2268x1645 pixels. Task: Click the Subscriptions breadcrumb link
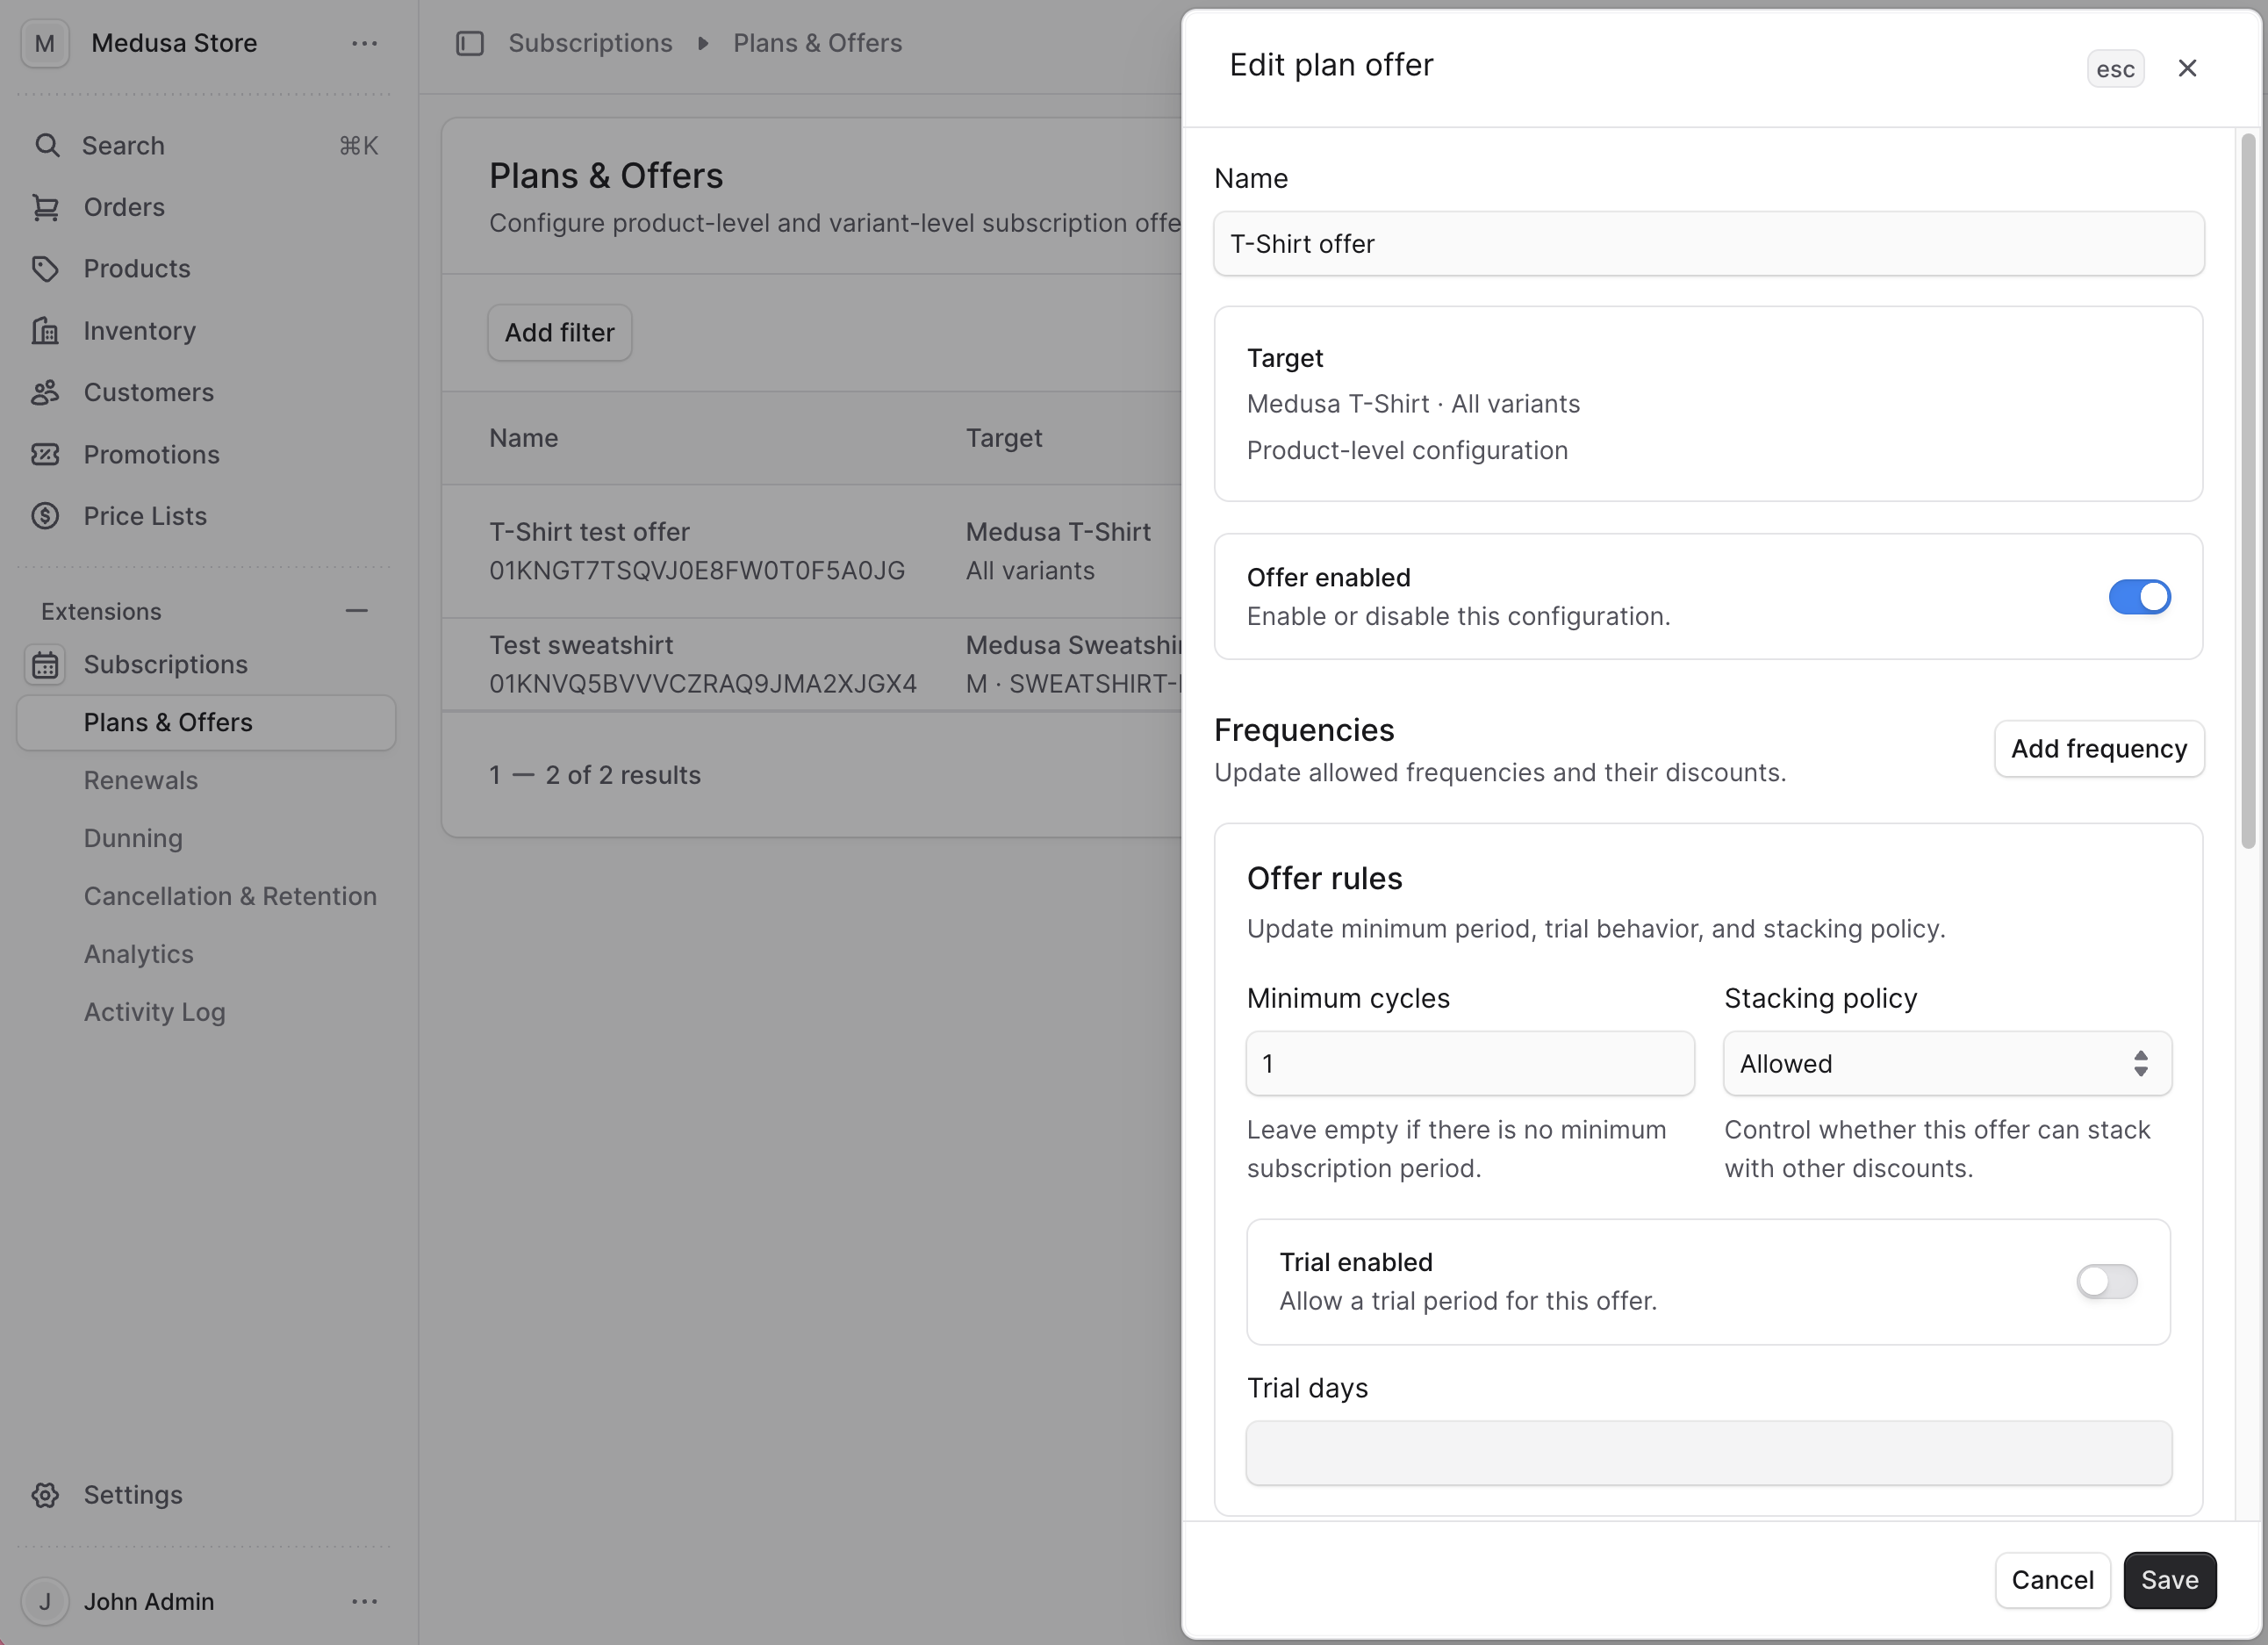[591, 44]
